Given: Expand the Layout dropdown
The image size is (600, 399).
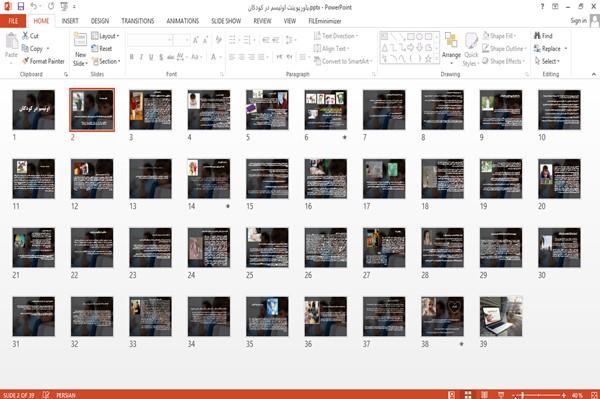Looking at the screenshot, I should 105,36.
